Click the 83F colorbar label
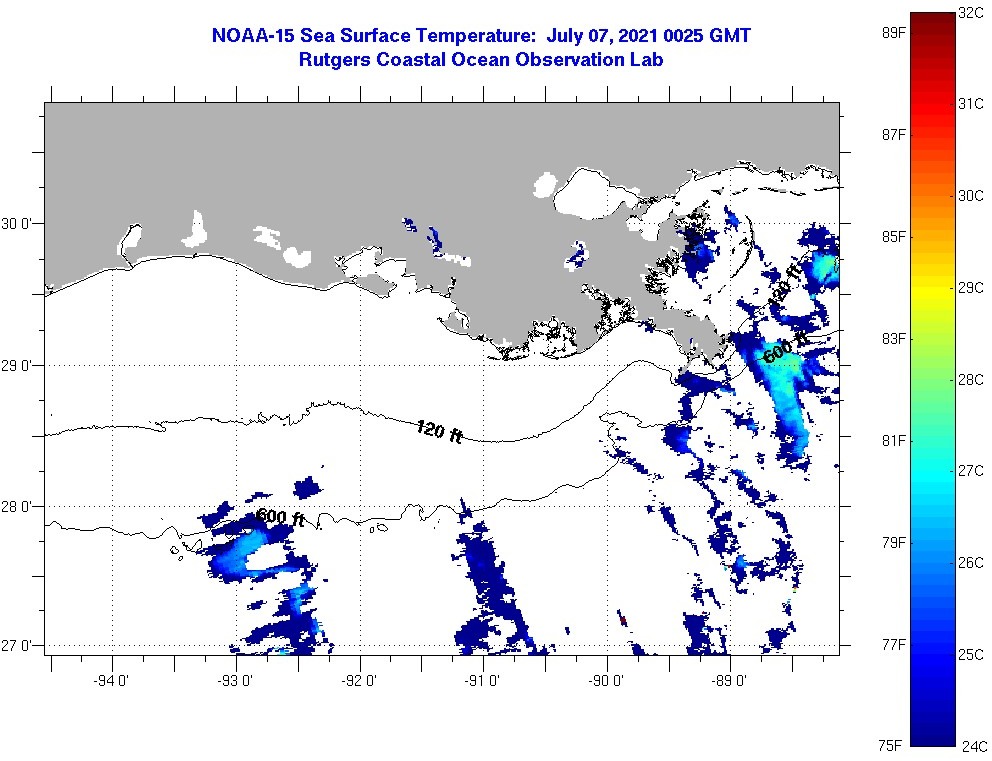The height and width of the screenshot is (761, 992). pyautogui.click(x=894, y=339)
